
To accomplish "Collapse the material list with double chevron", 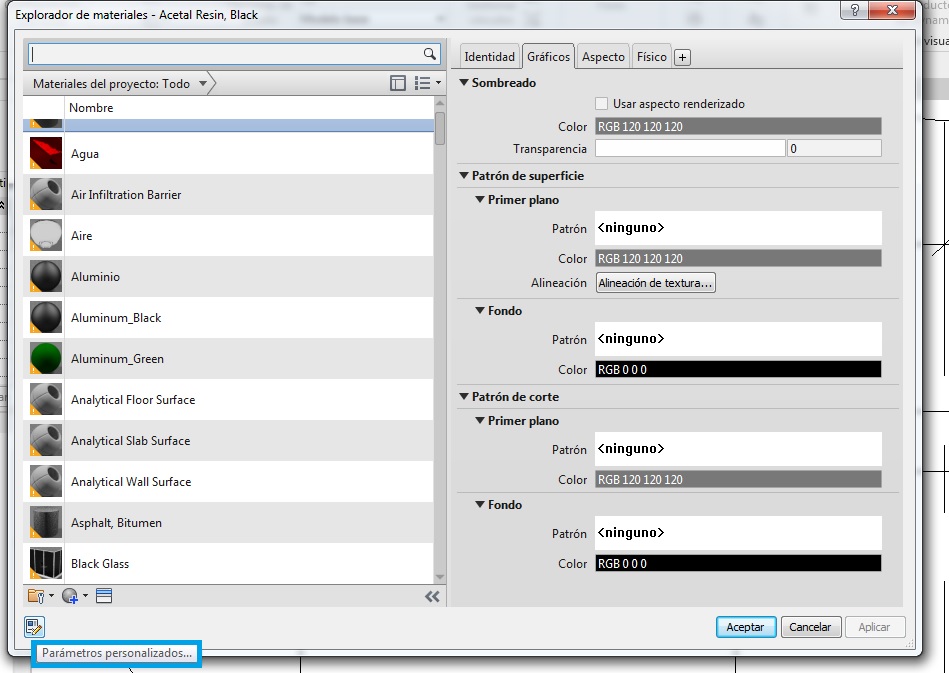I will 432,596.
